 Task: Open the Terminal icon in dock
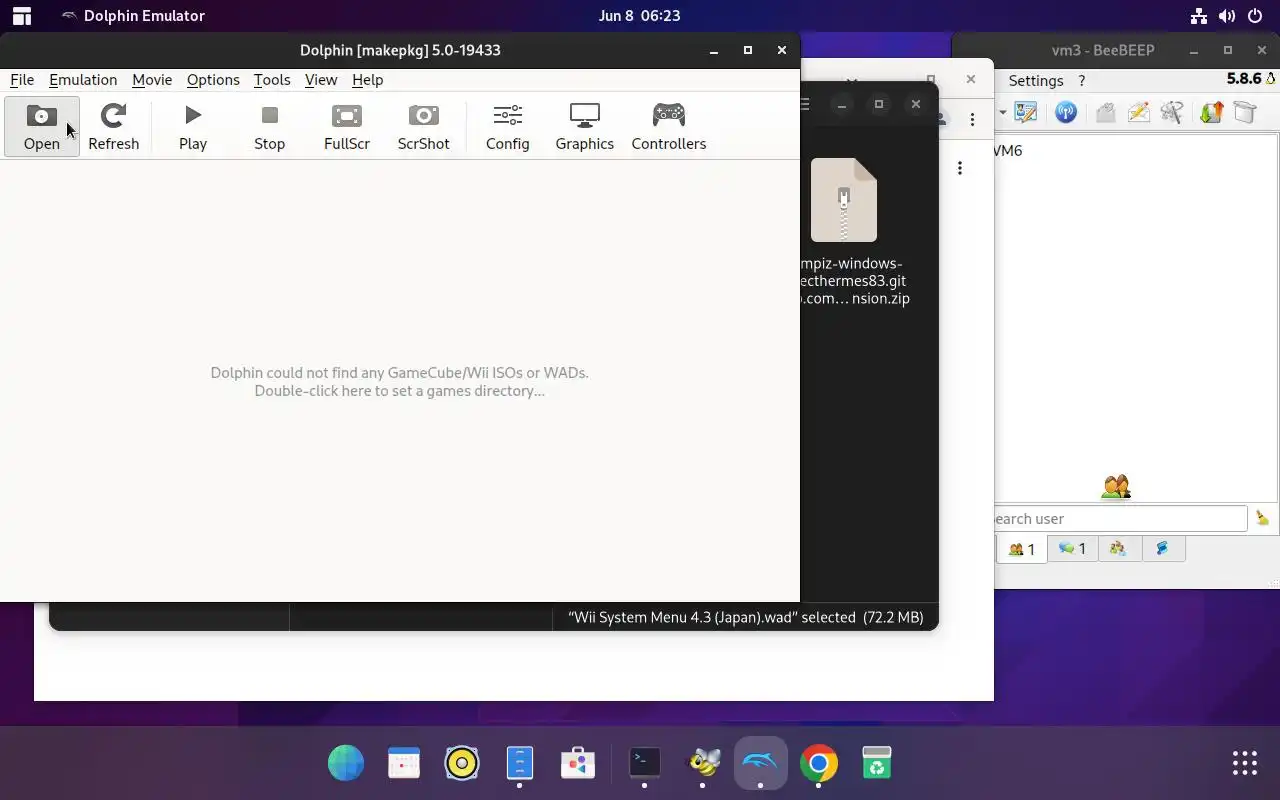pos(644,763)
